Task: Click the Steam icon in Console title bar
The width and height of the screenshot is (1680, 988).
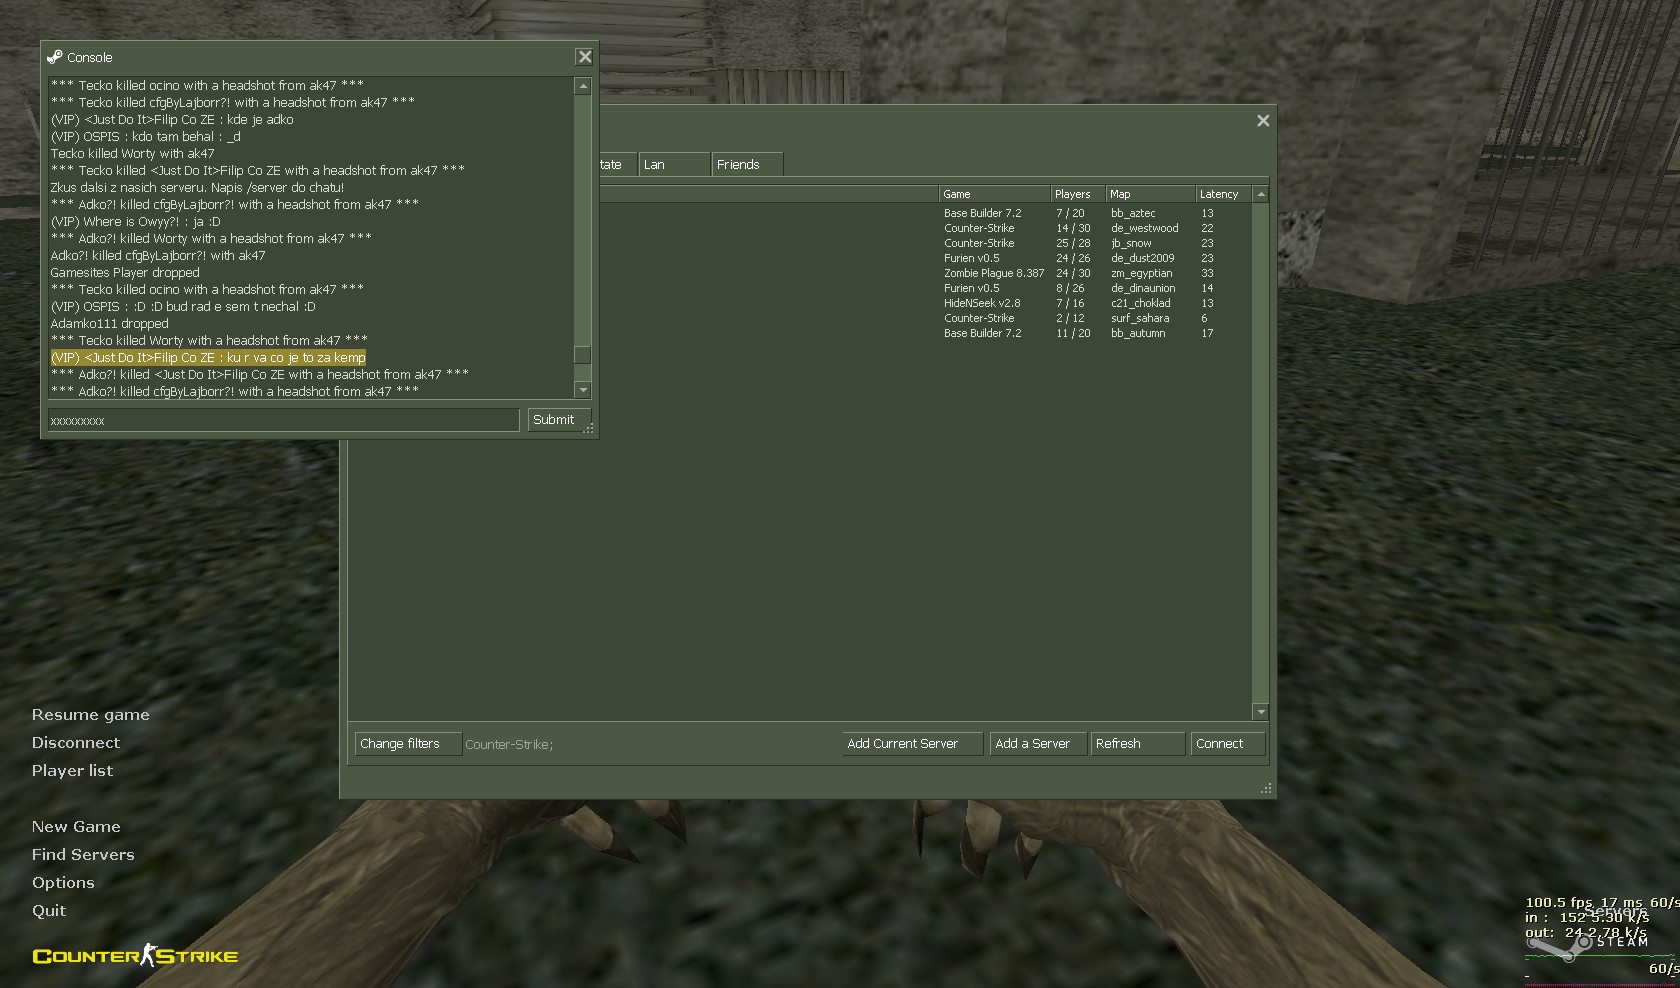Action: pyautogui.click(x=54, y=57)
